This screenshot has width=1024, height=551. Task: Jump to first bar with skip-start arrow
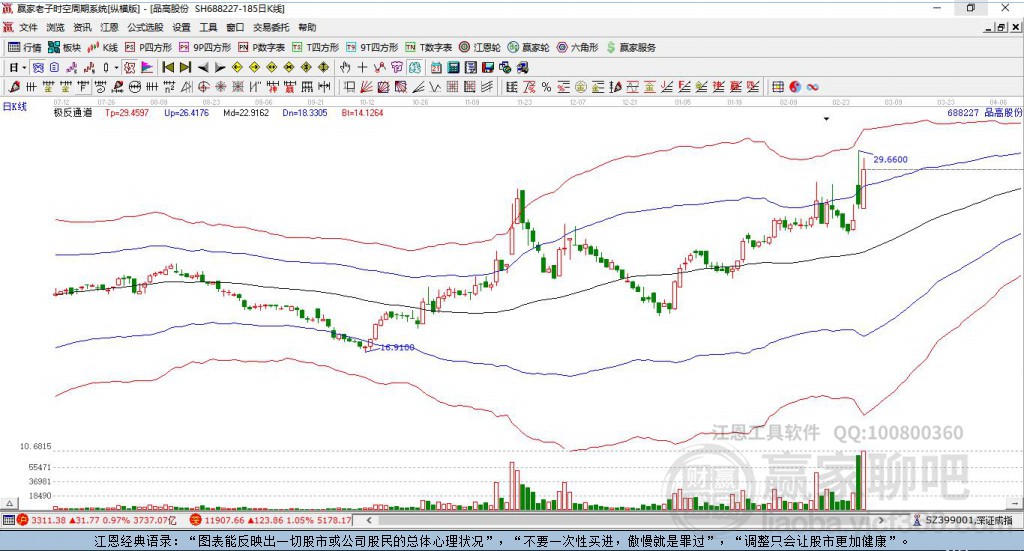coord(168,67)
